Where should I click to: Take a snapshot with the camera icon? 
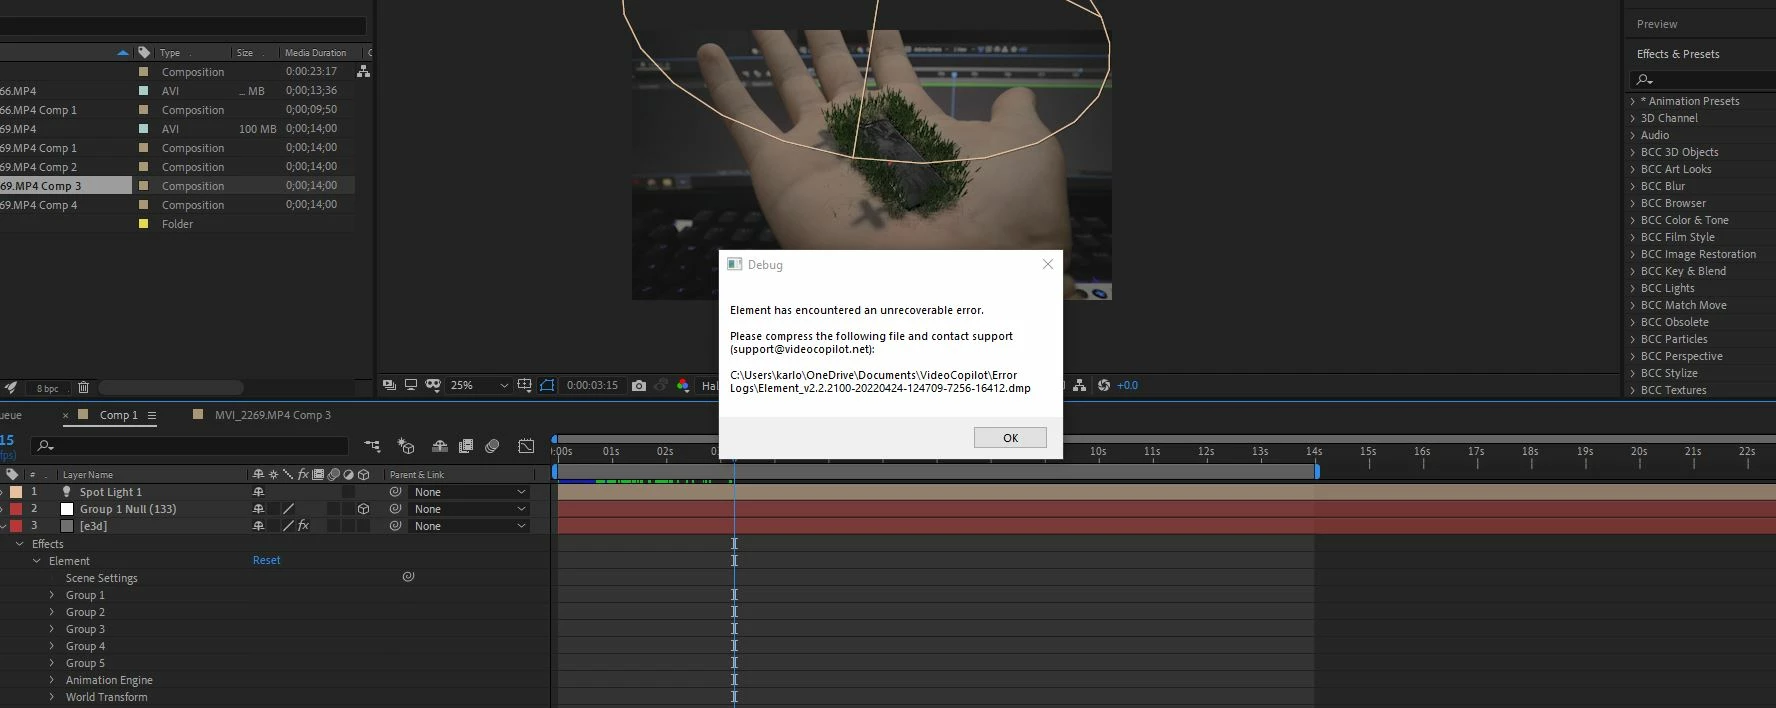(638, 385)
